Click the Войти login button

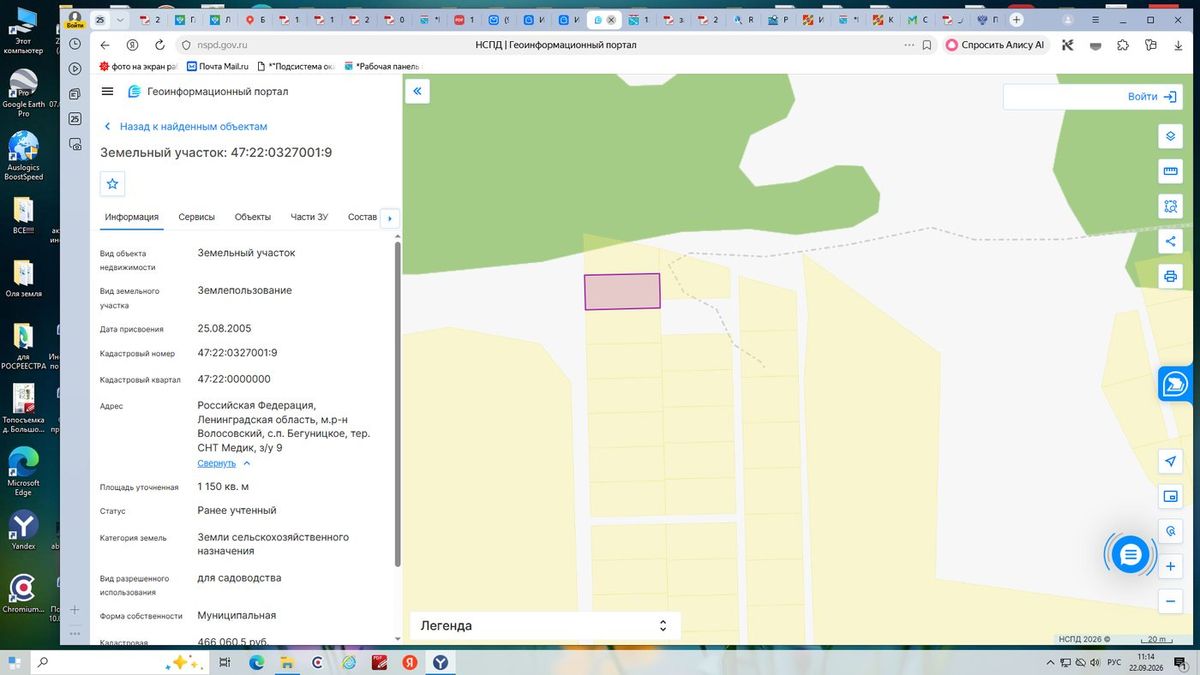[1152, 97]
